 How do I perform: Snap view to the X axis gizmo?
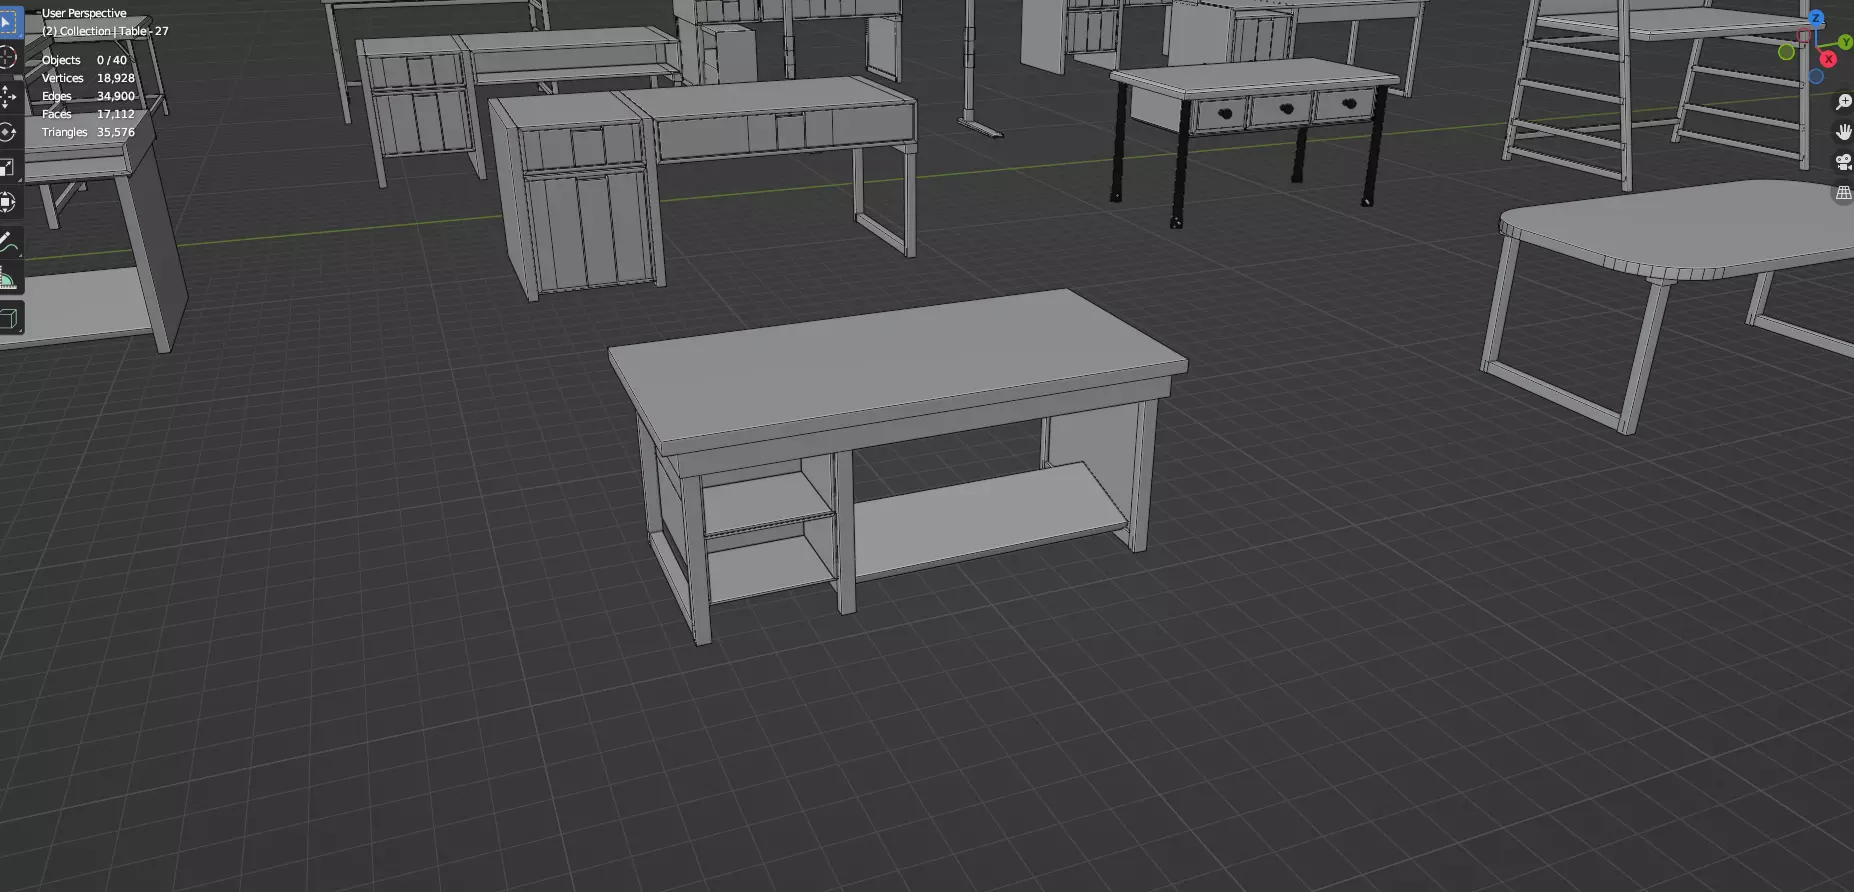coord(1828,59)
